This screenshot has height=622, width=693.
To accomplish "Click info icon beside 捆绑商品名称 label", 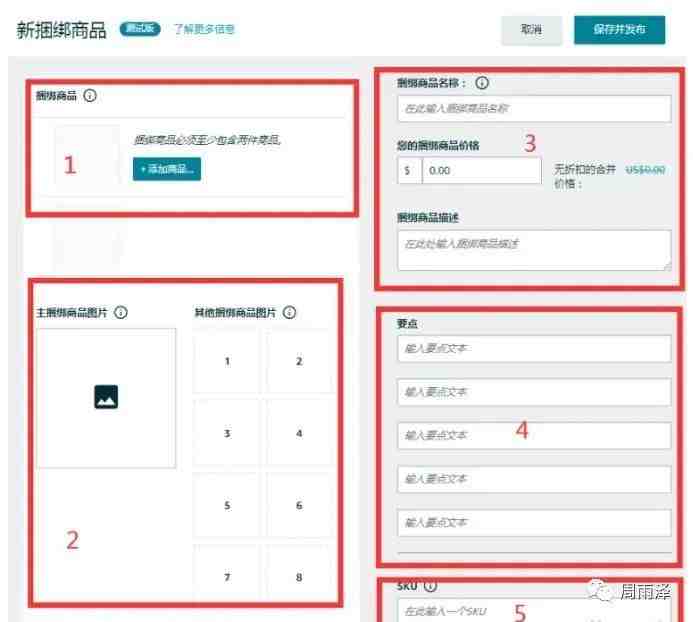I will (482, 83).
